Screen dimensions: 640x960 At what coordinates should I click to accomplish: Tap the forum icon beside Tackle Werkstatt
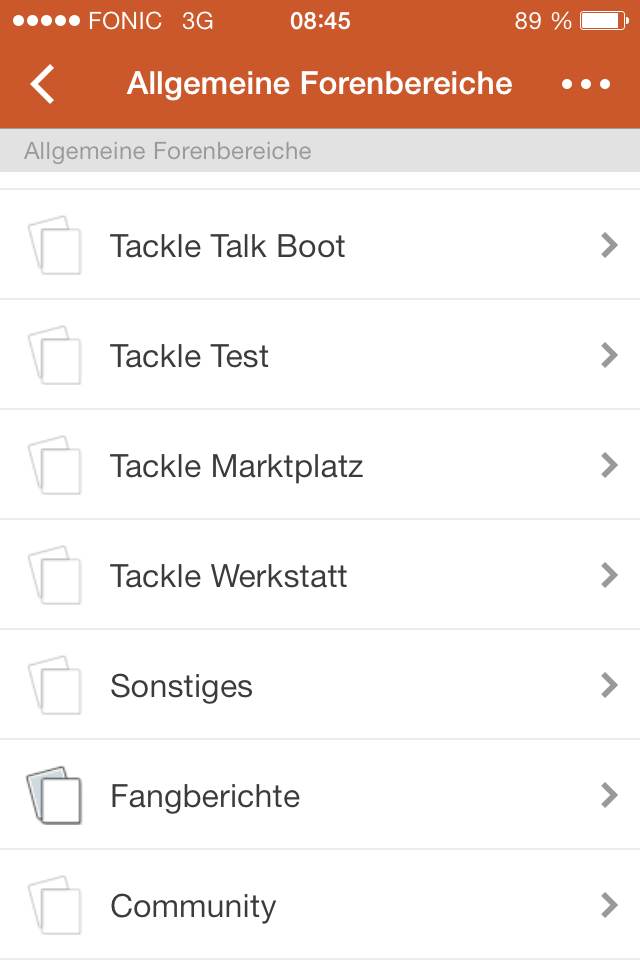tap(55, 575)
